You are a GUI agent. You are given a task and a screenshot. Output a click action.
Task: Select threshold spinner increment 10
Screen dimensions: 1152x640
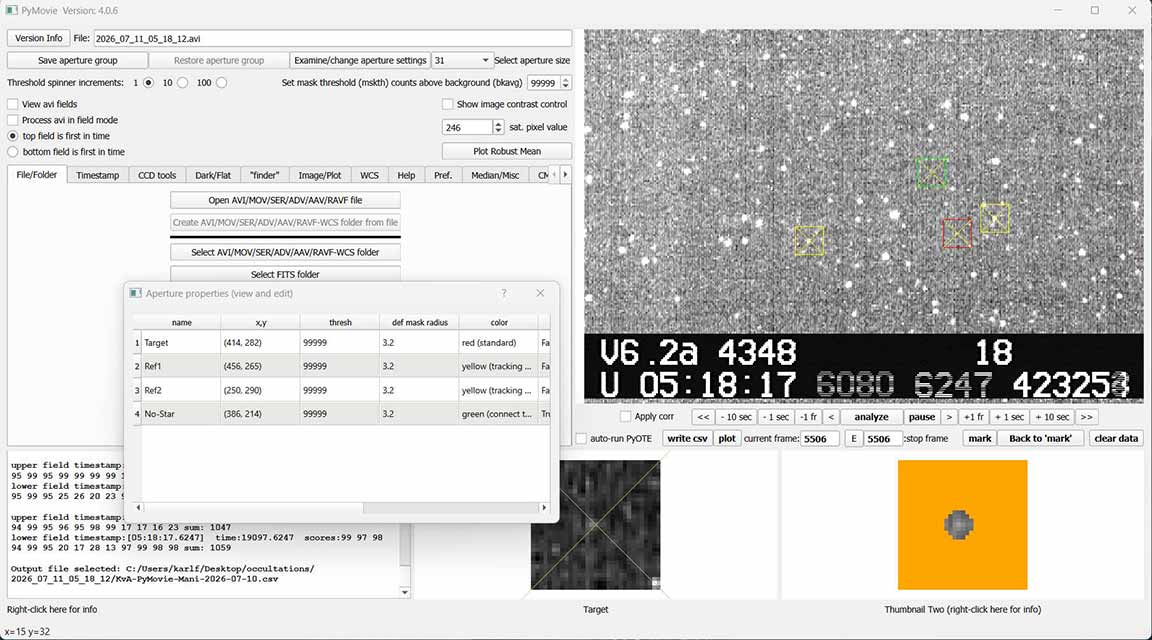[182, 83]
